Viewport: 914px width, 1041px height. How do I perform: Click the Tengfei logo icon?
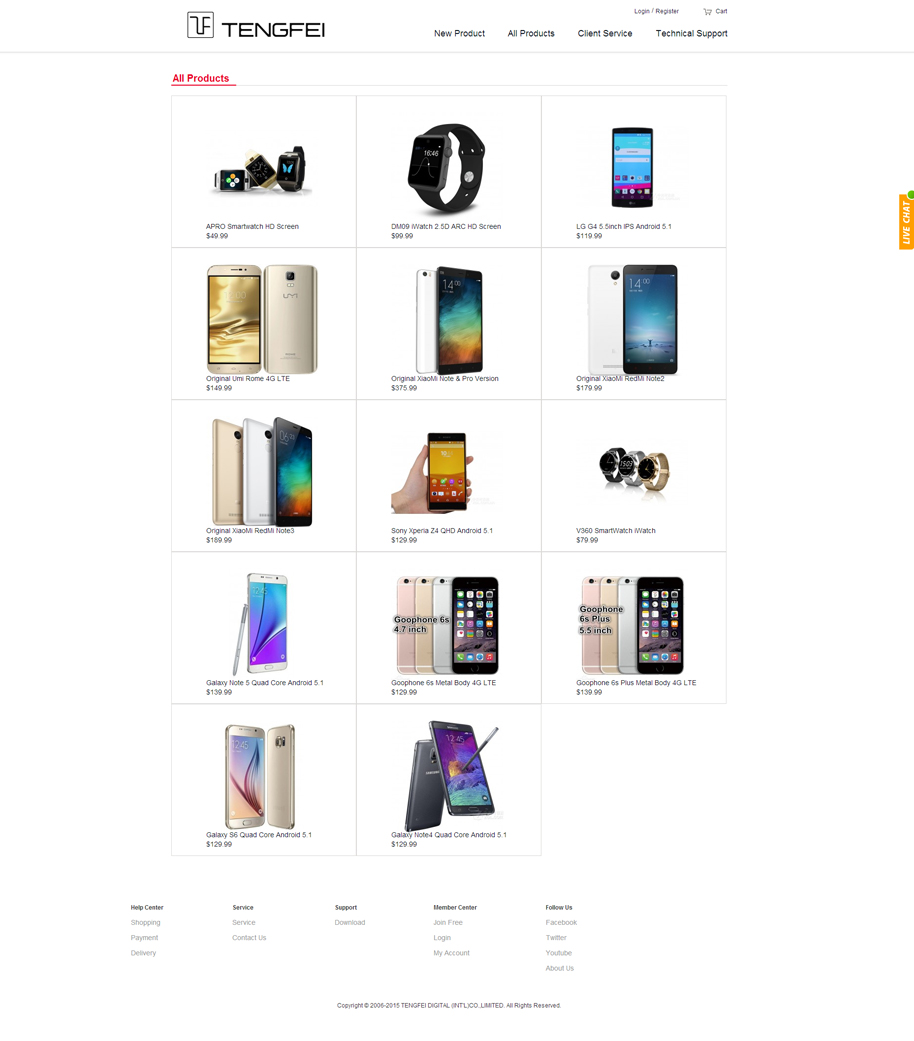click(x=200, y=25)
